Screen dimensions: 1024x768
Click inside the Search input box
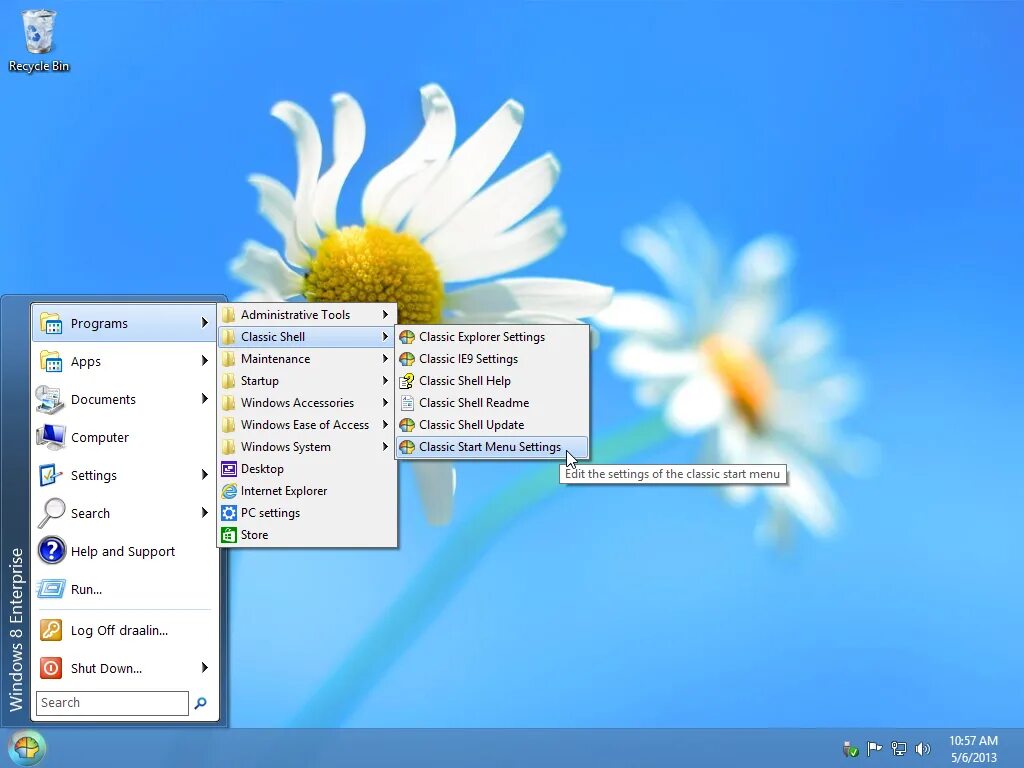coord(110,702)
